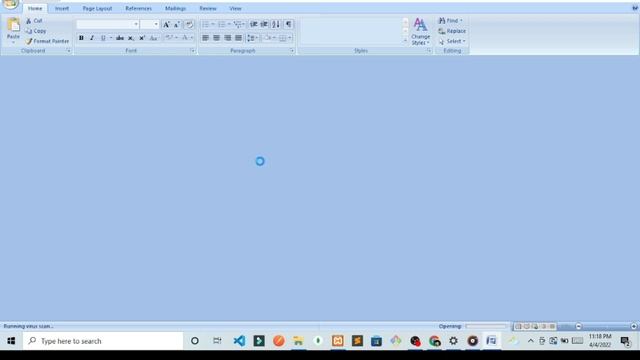
Task: Open Visual Studio Code from taskbar
Action: [239, 341]
